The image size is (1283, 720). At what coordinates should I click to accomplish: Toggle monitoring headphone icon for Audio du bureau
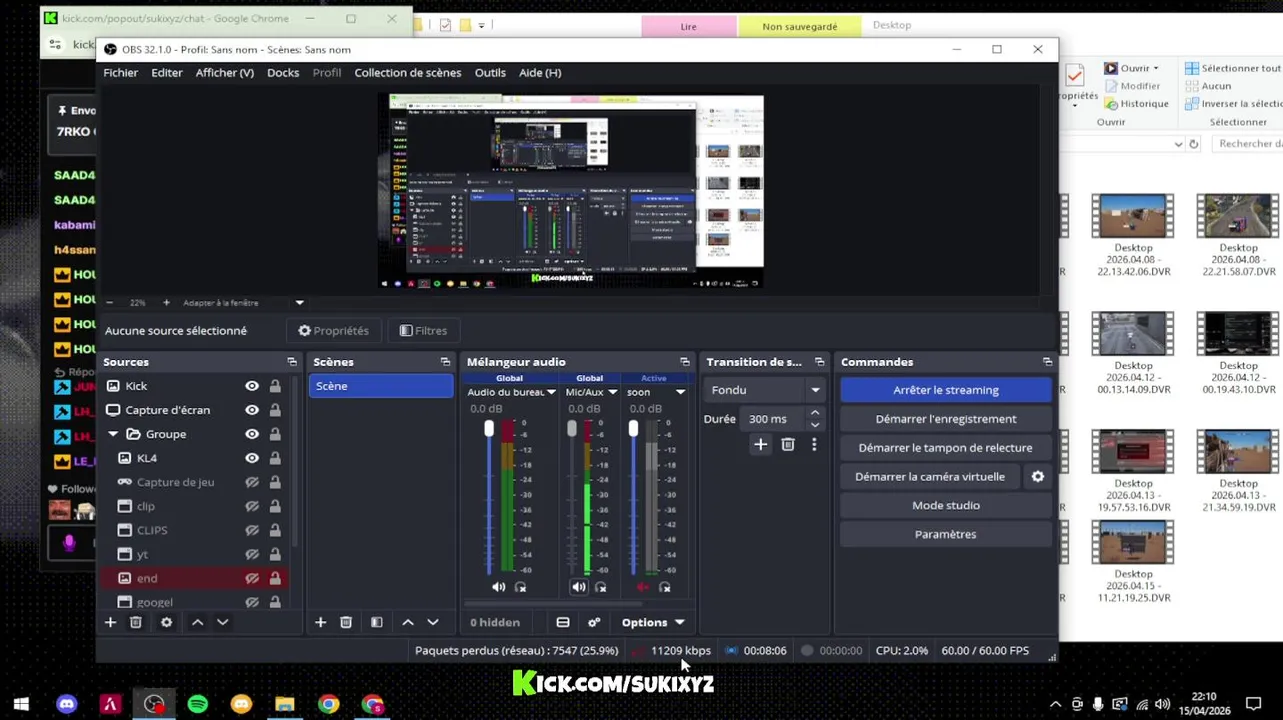coord(520,587)
